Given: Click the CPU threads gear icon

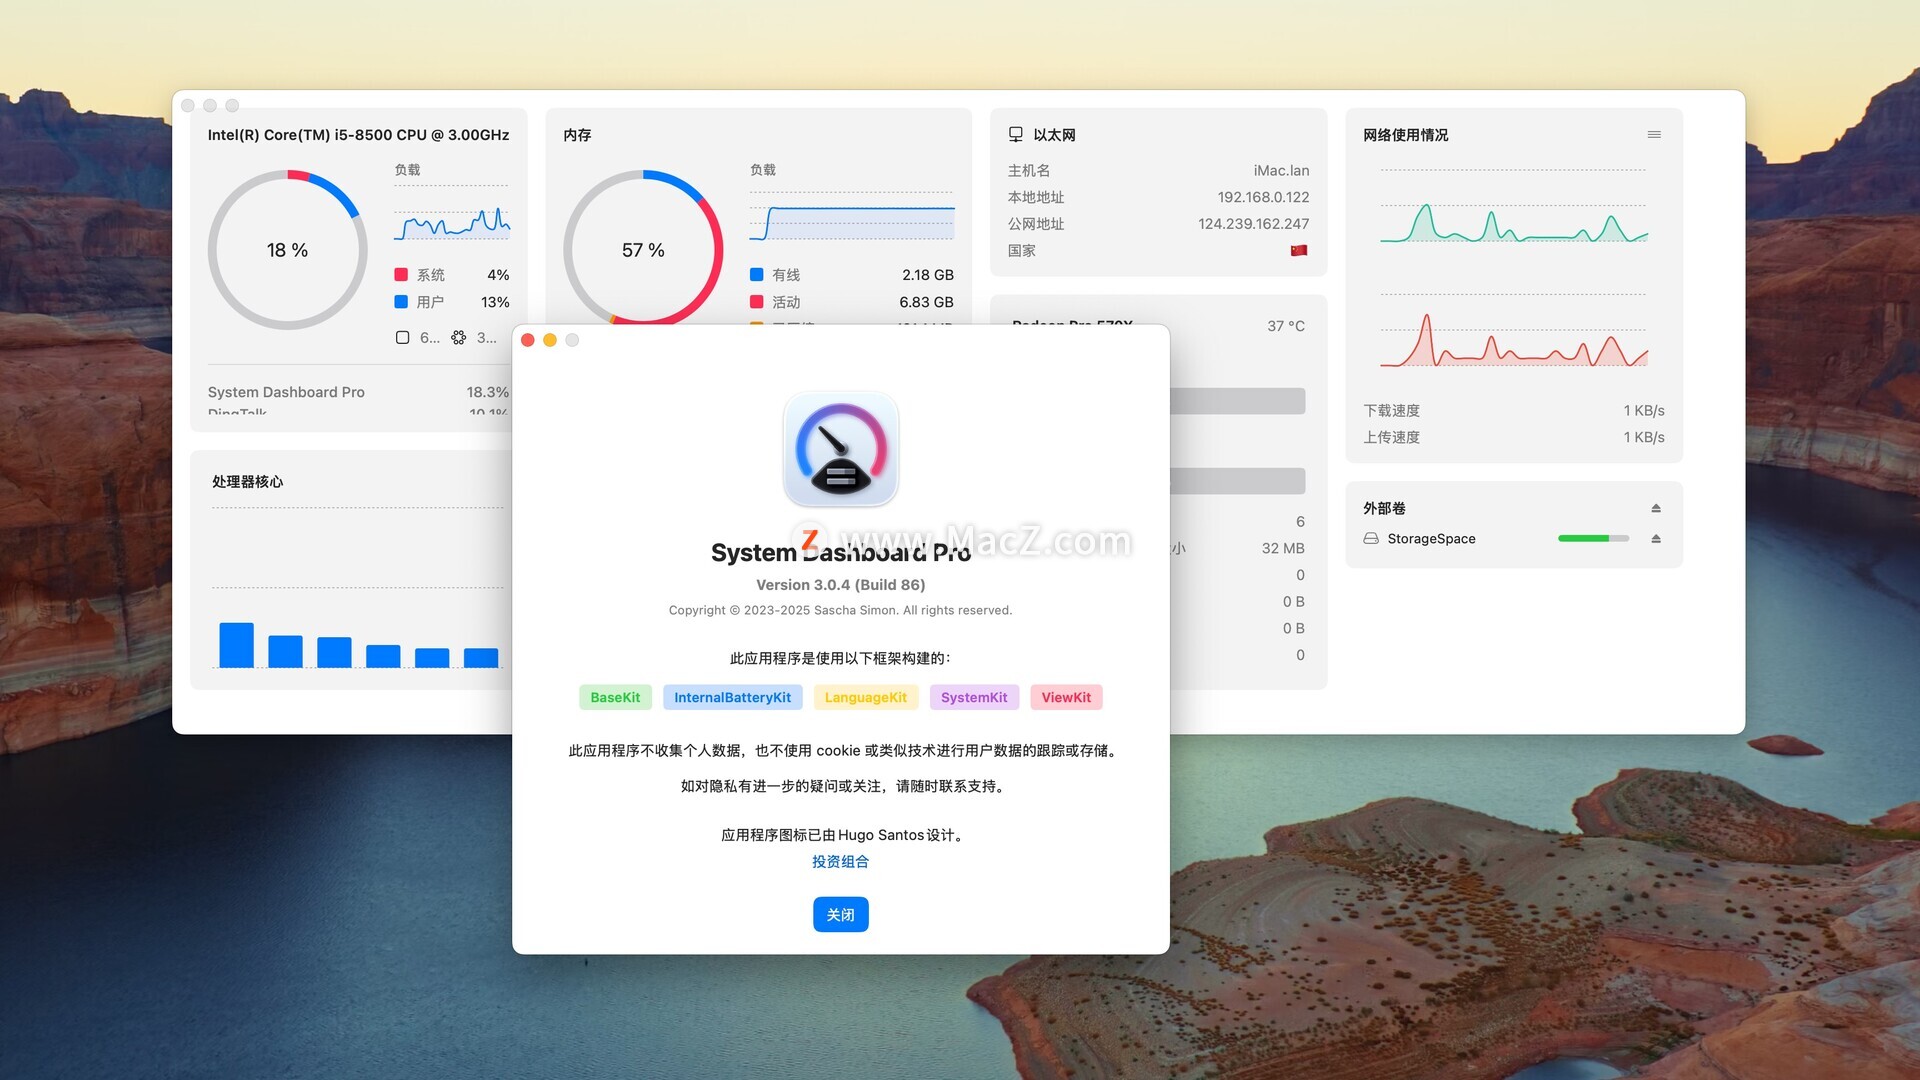Looking at the screenshot, I should pyautogui.click(x=459, y=338).
